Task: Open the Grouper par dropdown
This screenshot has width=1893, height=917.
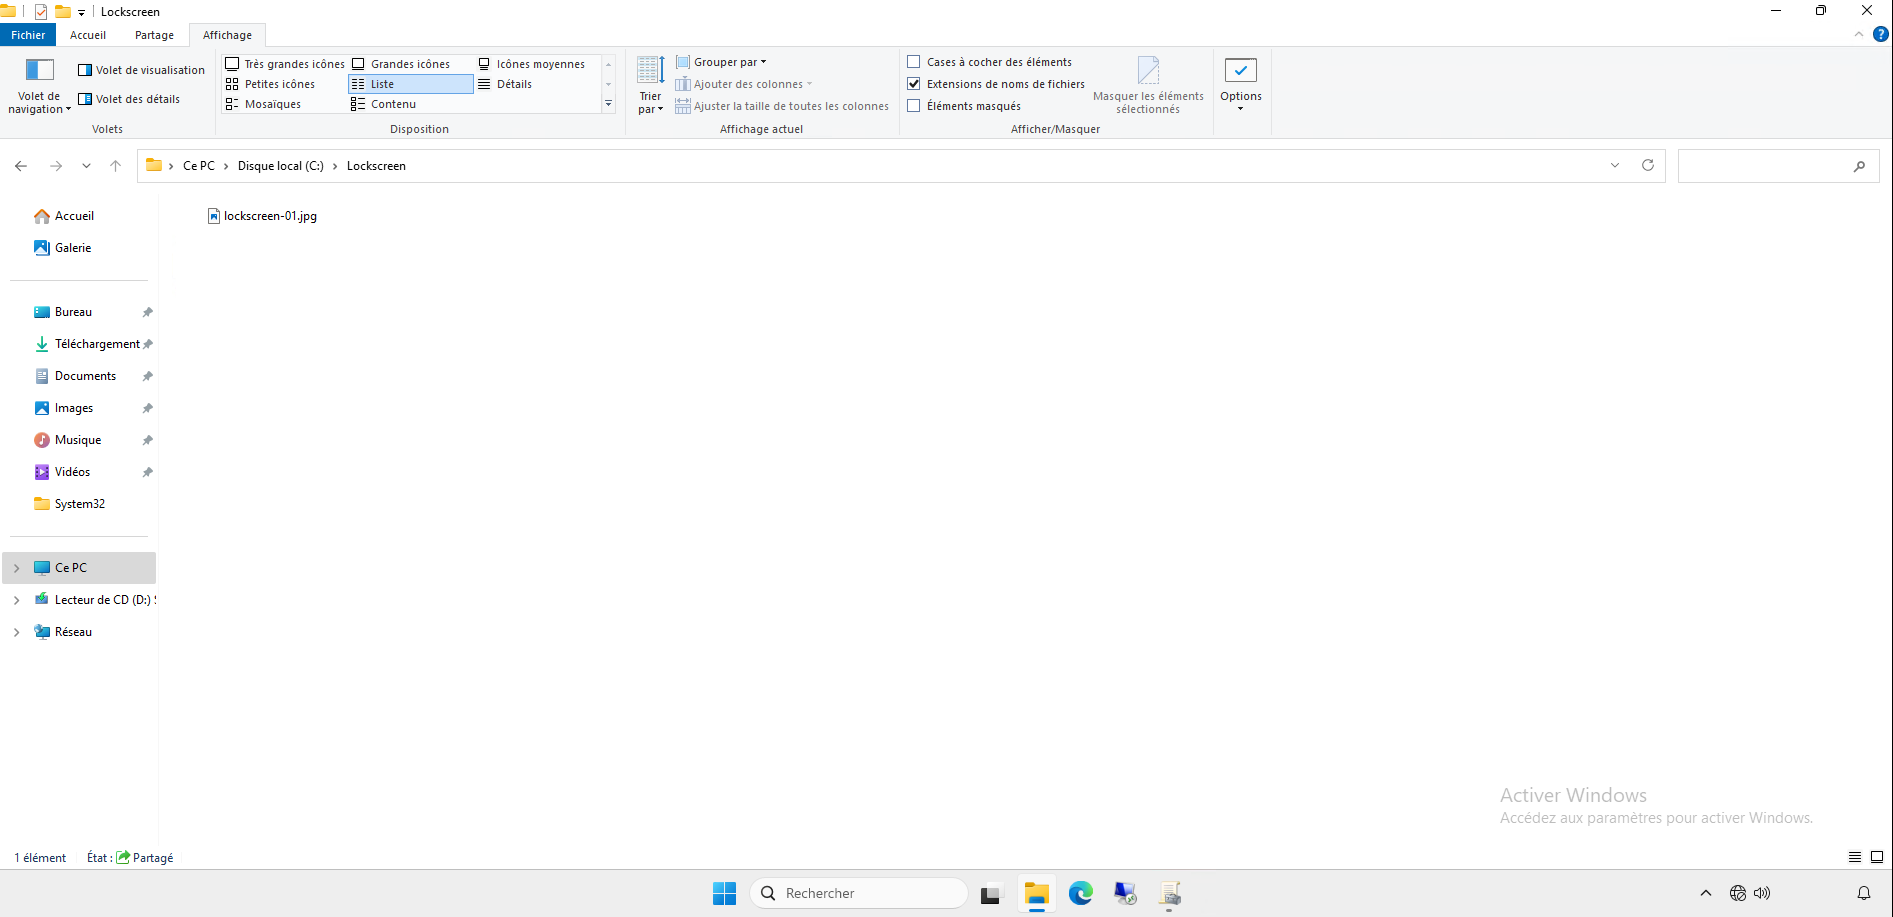Action: click(x=722, y=62)
